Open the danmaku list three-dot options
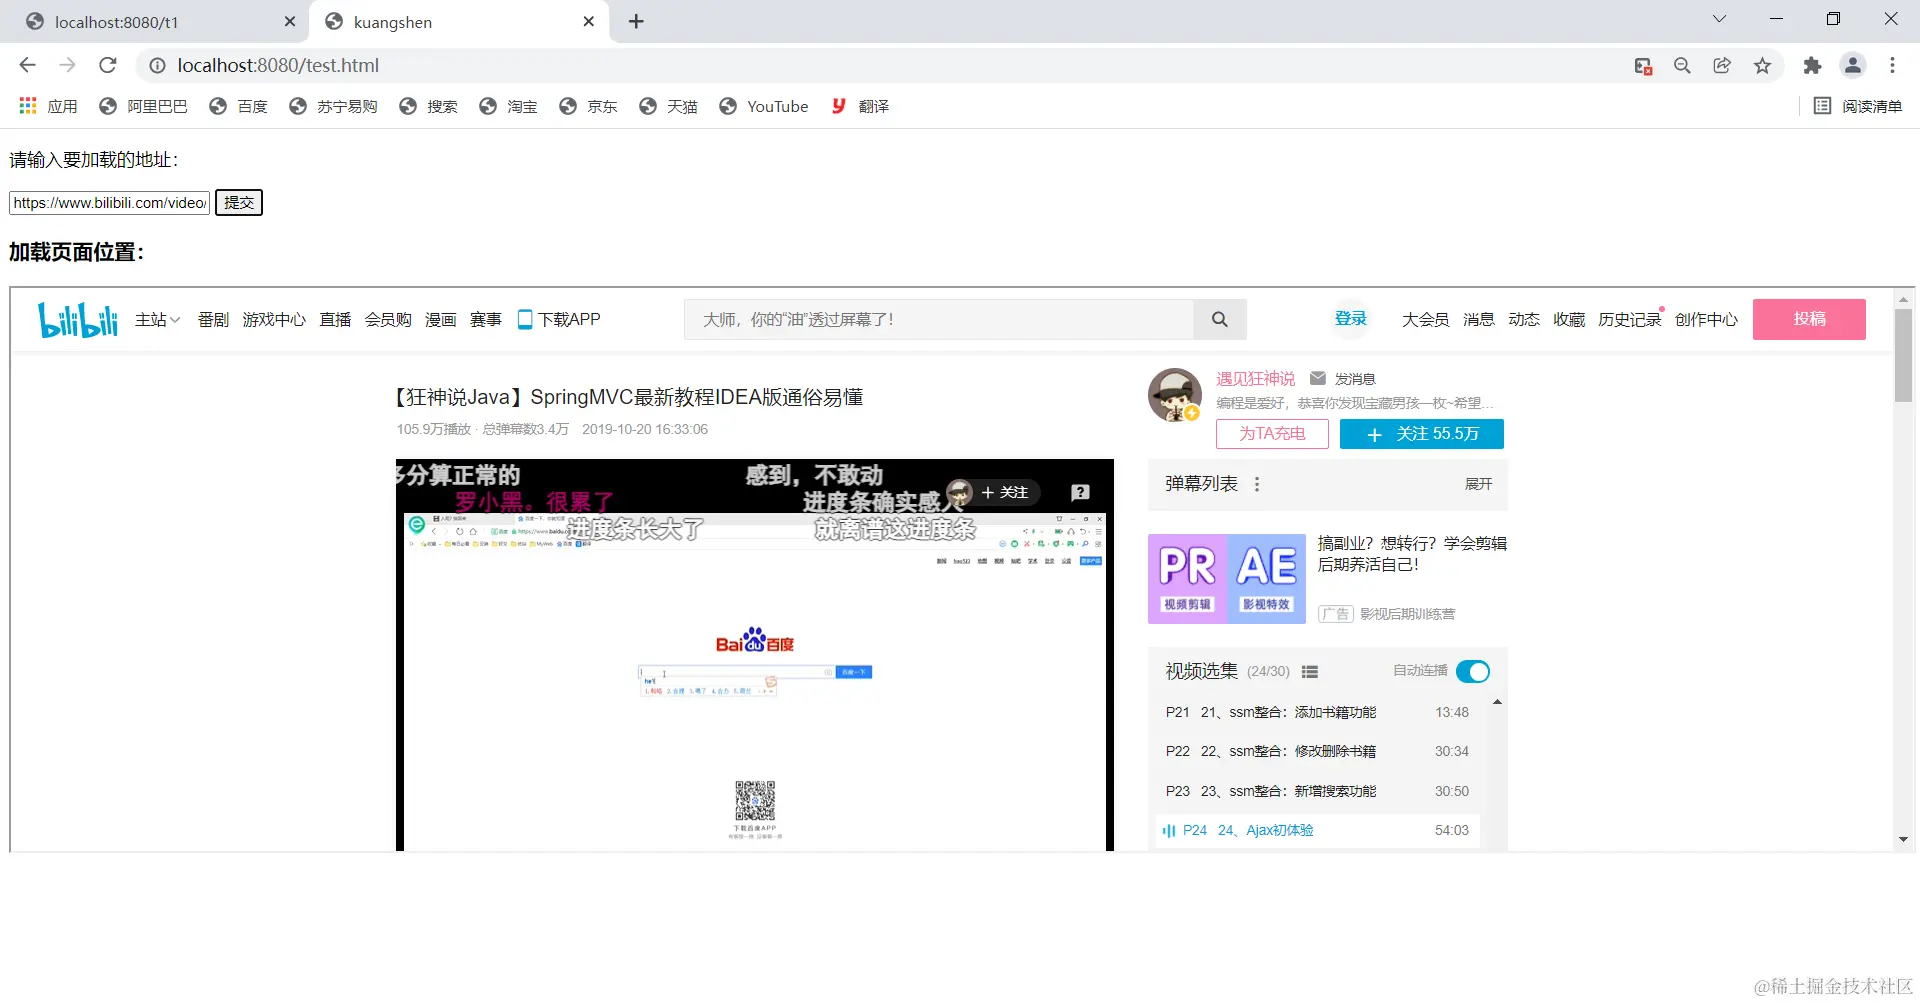This screenshot has height=1003, width=1920. [x=1257, y=484]
